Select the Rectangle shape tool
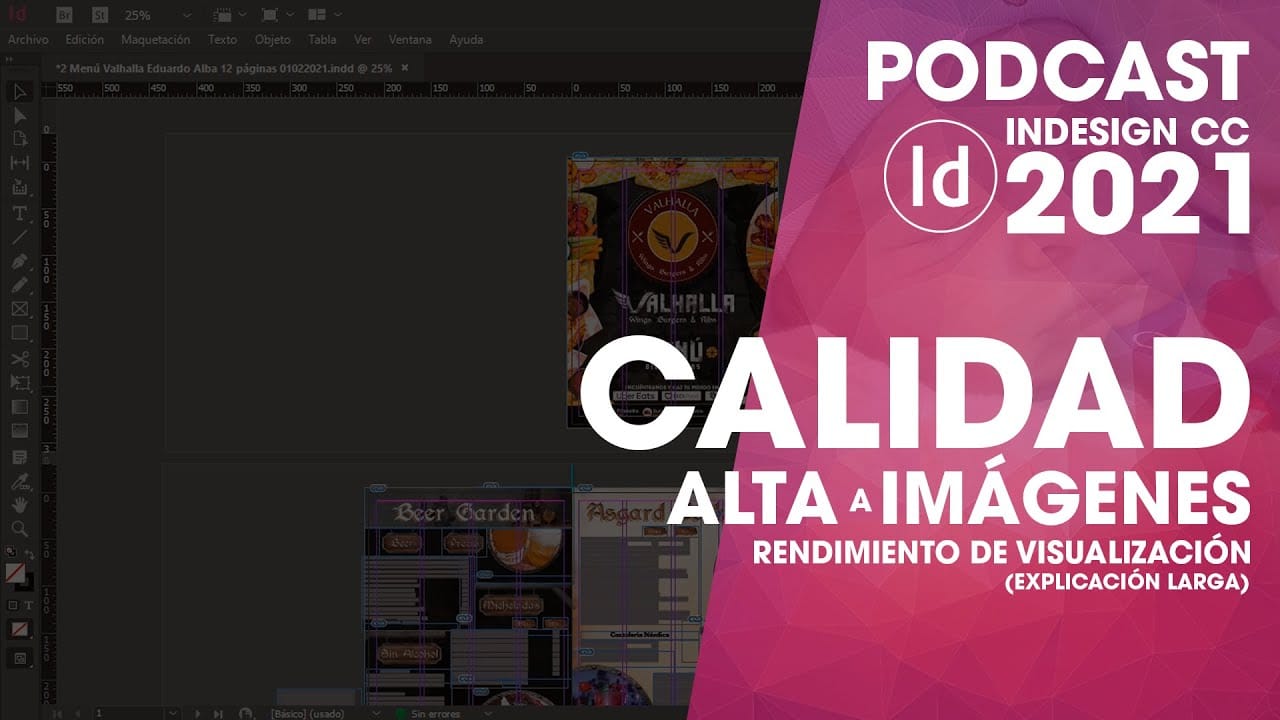The width and height of the screenshot is (1280, 720). click(19, 333)
